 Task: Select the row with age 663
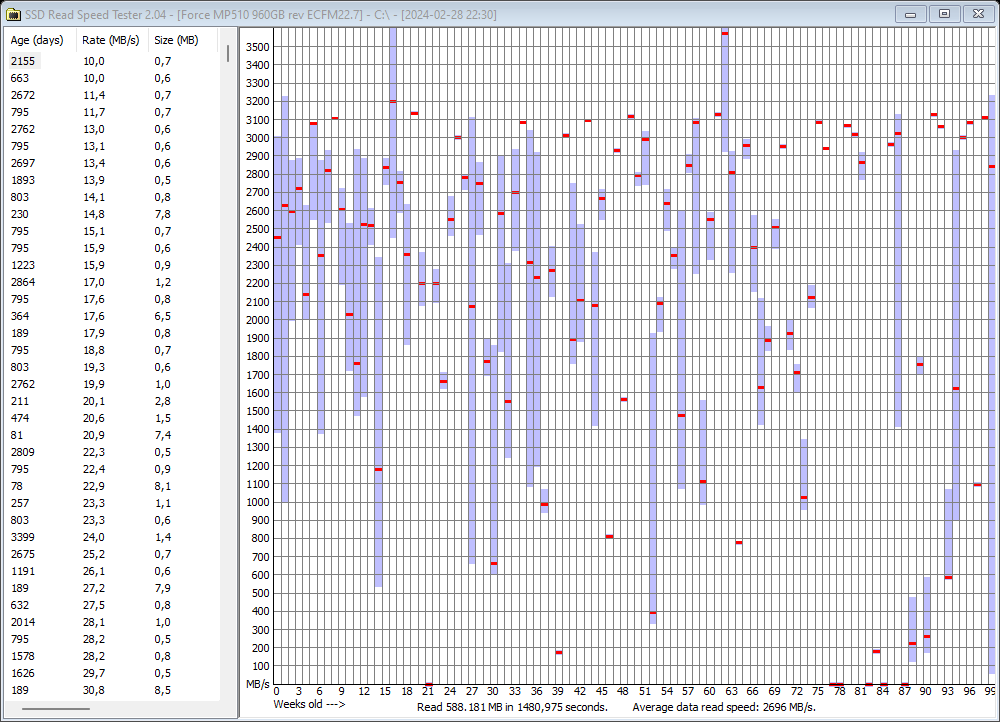click(112, 78)
